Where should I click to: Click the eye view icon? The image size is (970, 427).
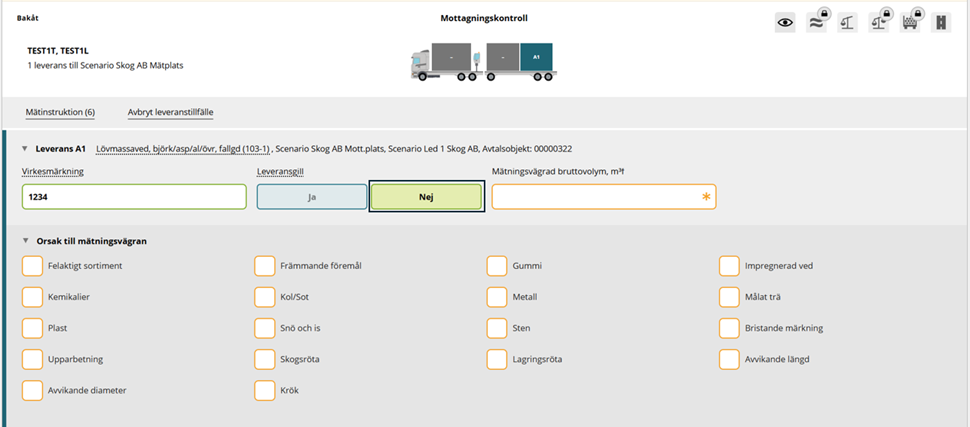785,23
